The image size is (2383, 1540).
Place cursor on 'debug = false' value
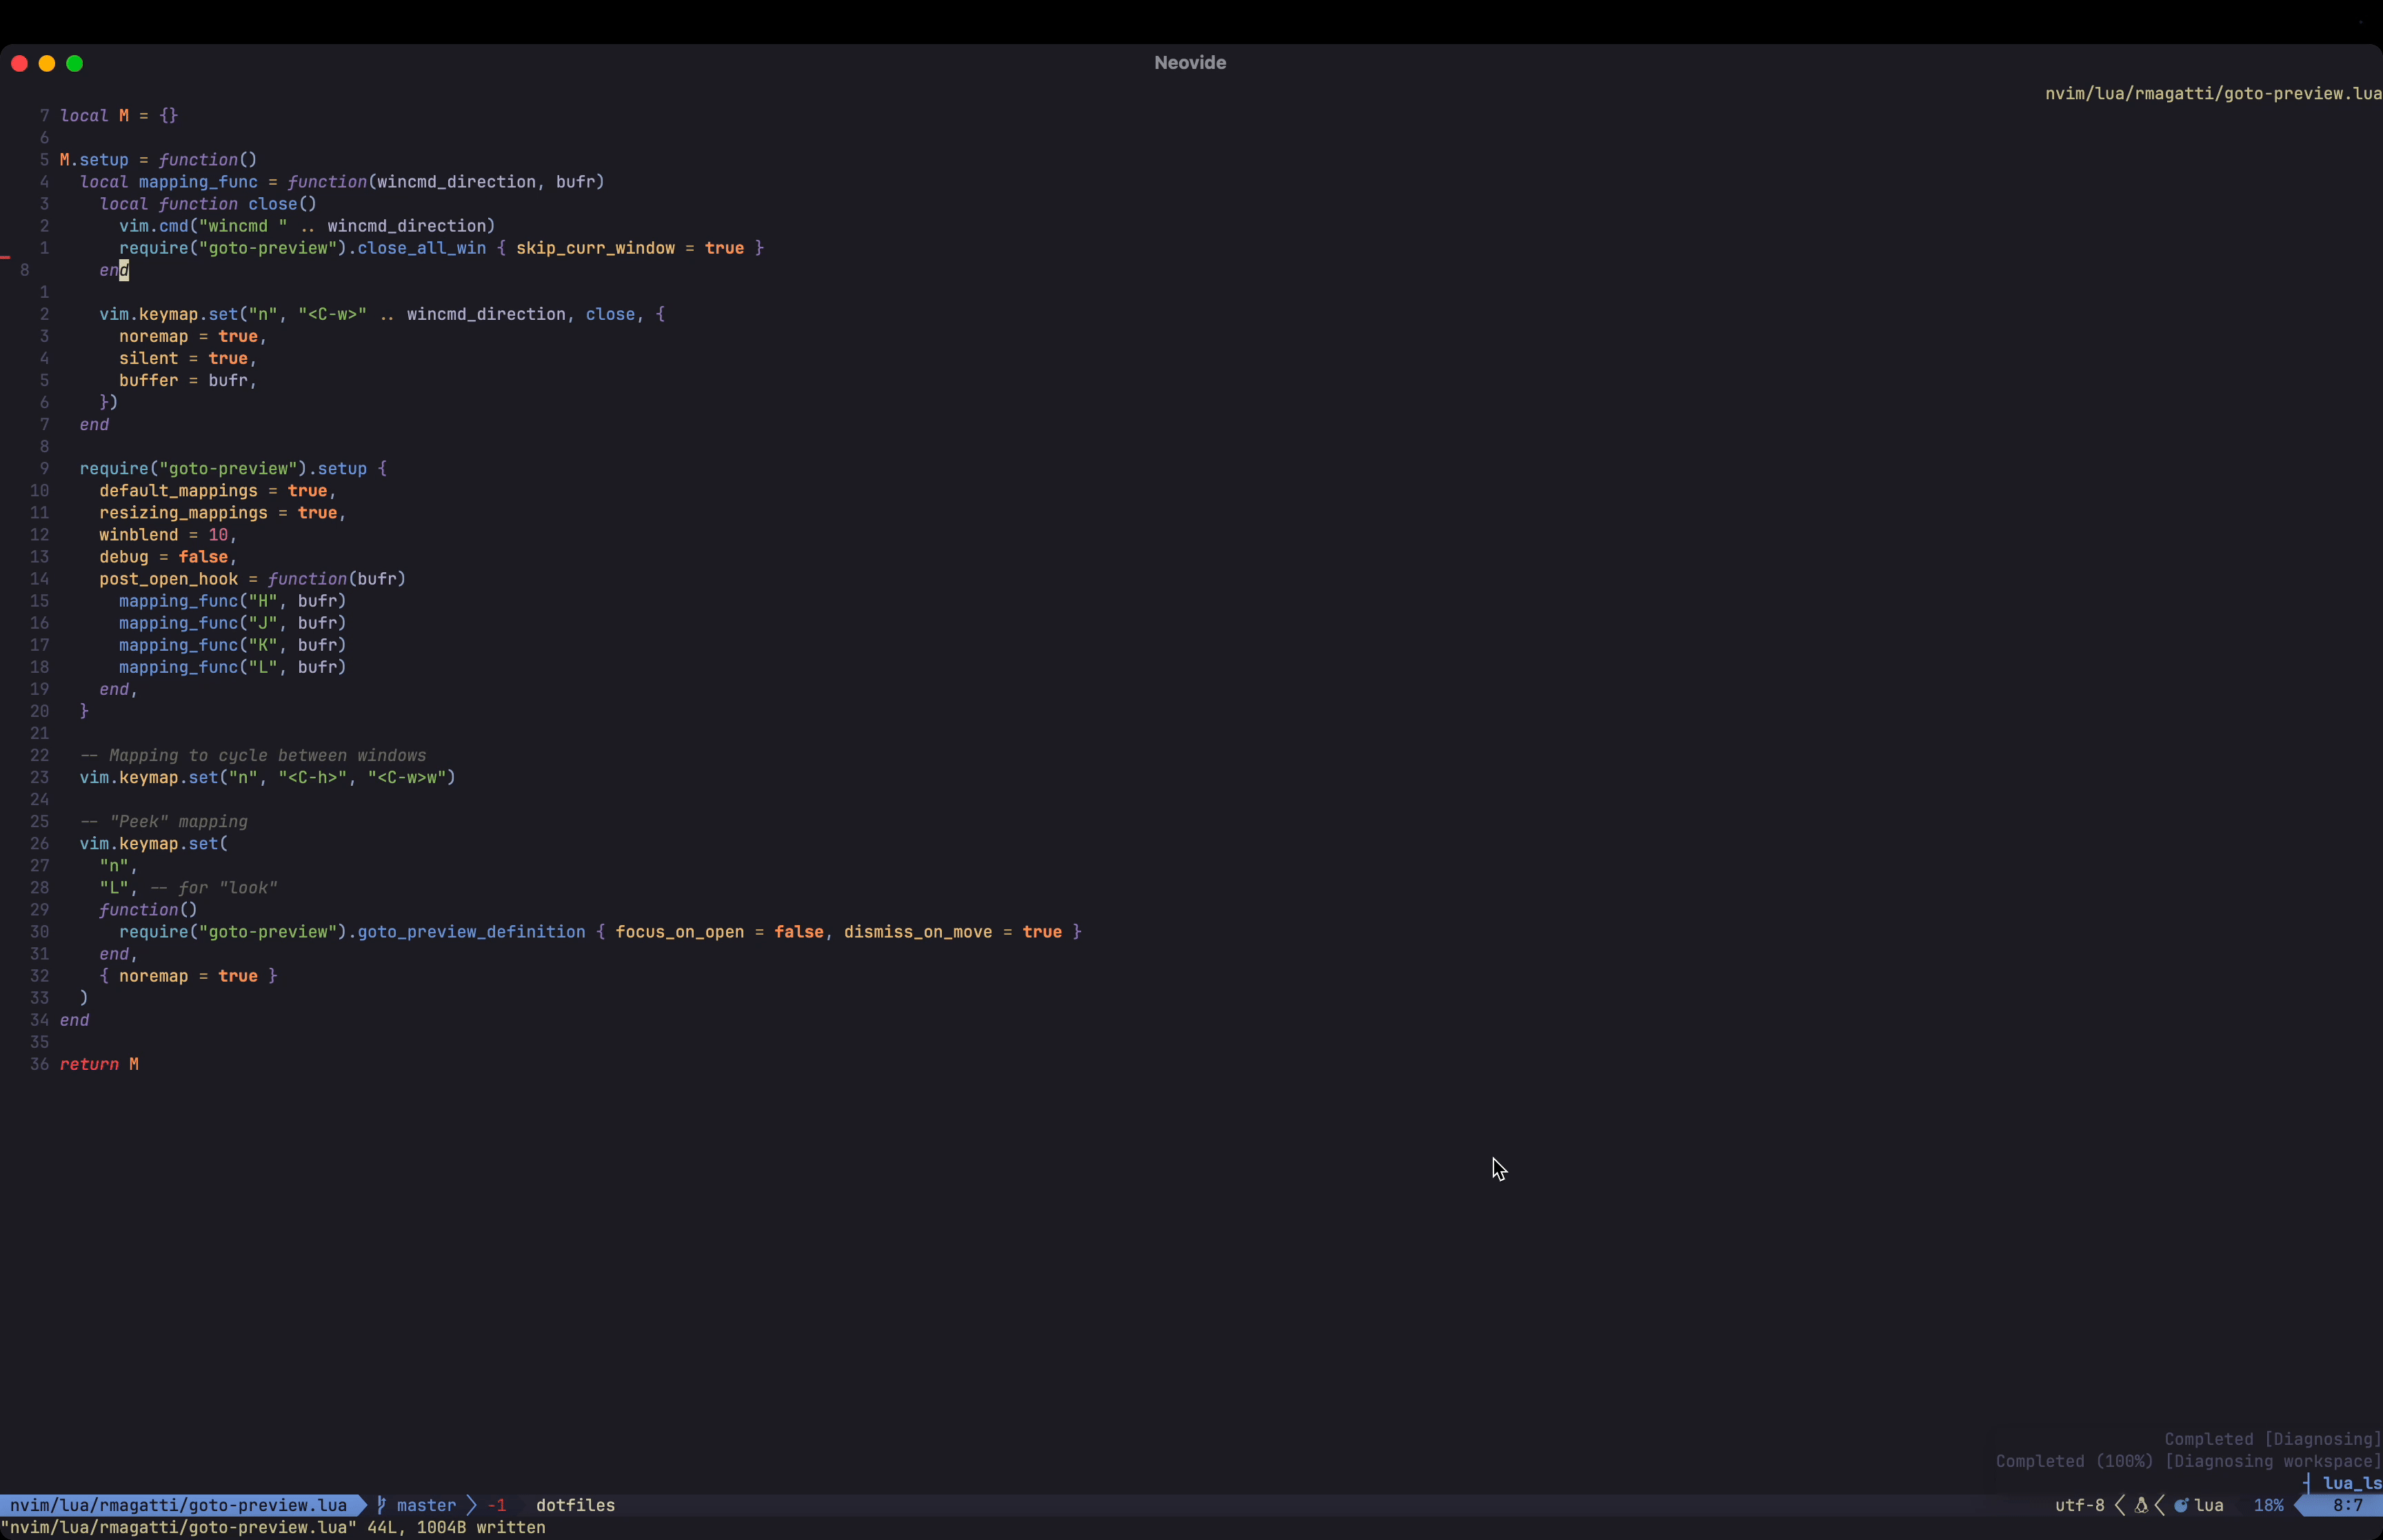click(x=203, y=557)
